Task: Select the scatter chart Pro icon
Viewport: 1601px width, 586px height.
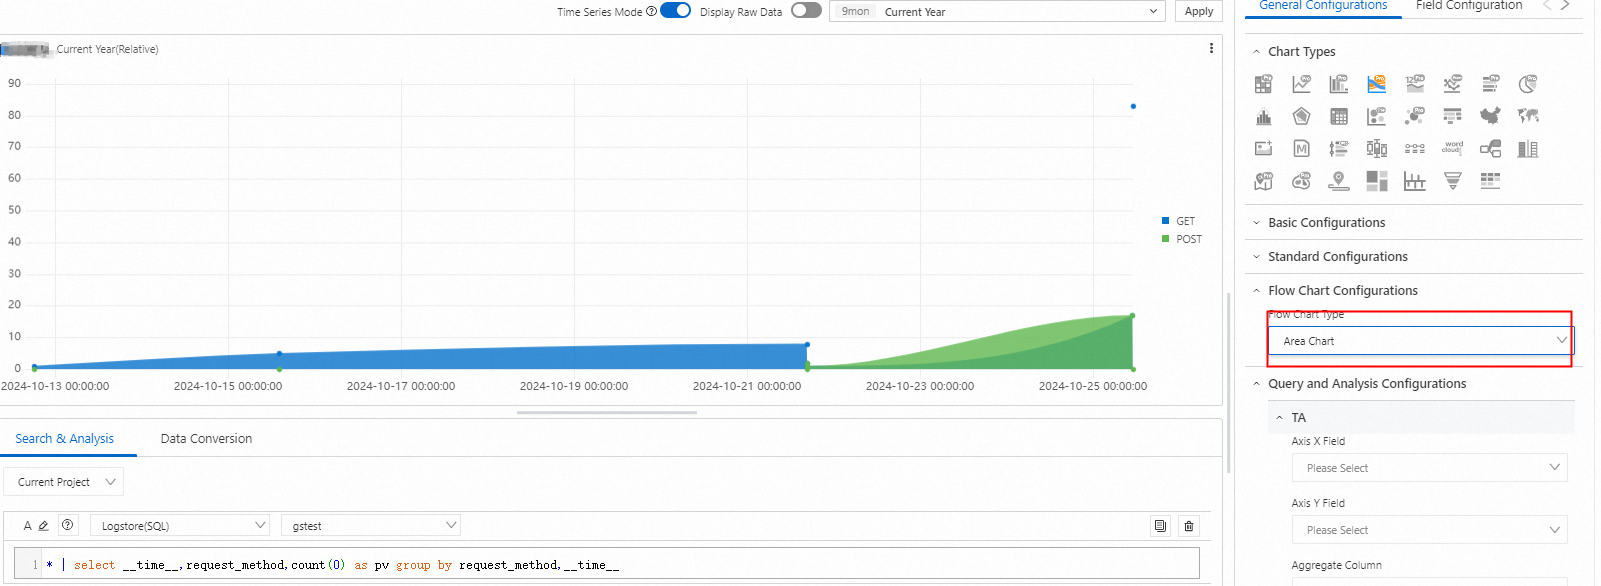Action: pyautogui.click(x=1377, y=117)
